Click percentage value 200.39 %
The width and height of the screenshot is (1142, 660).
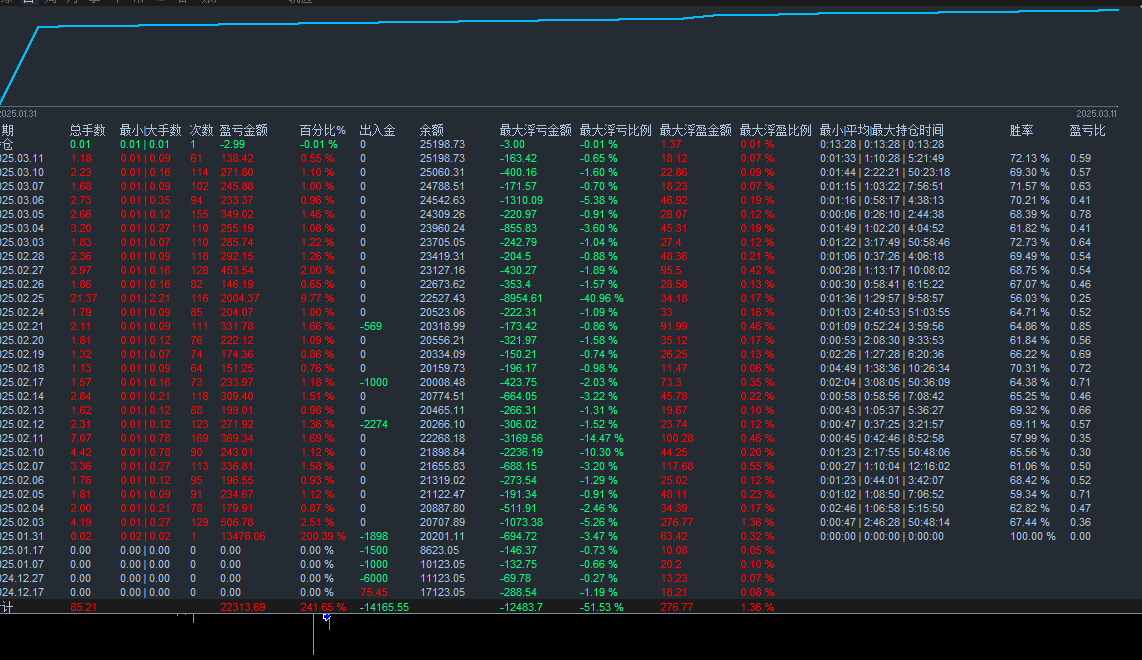[x=323, y=536]
